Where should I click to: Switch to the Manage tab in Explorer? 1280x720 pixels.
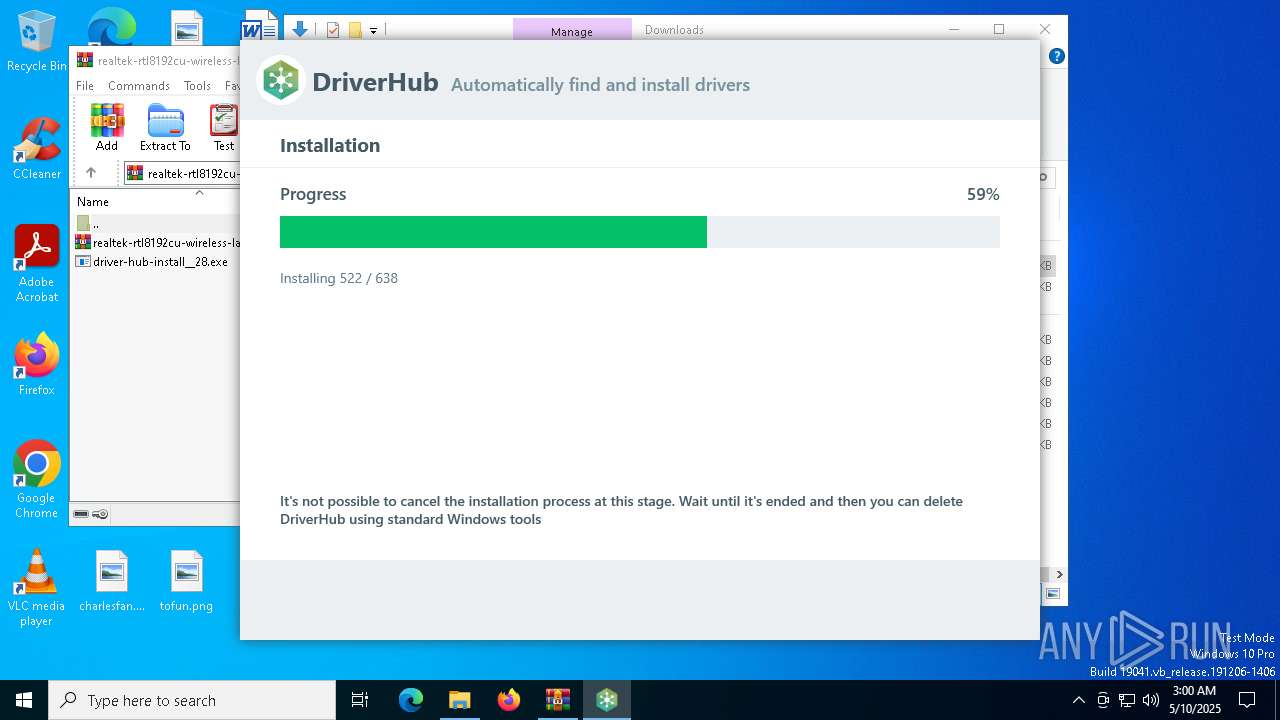572,31
